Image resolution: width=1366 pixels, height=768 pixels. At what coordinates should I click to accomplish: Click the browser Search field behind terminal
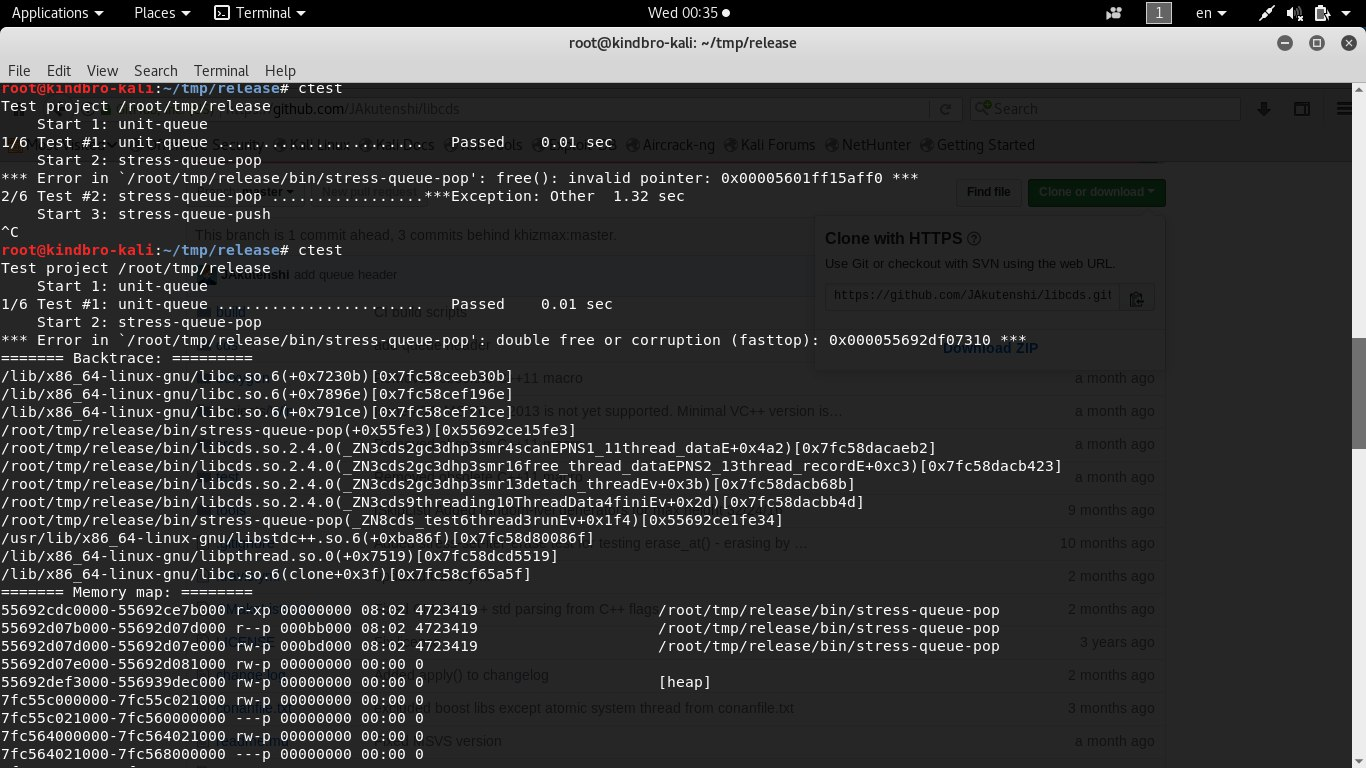(1104, 109)
